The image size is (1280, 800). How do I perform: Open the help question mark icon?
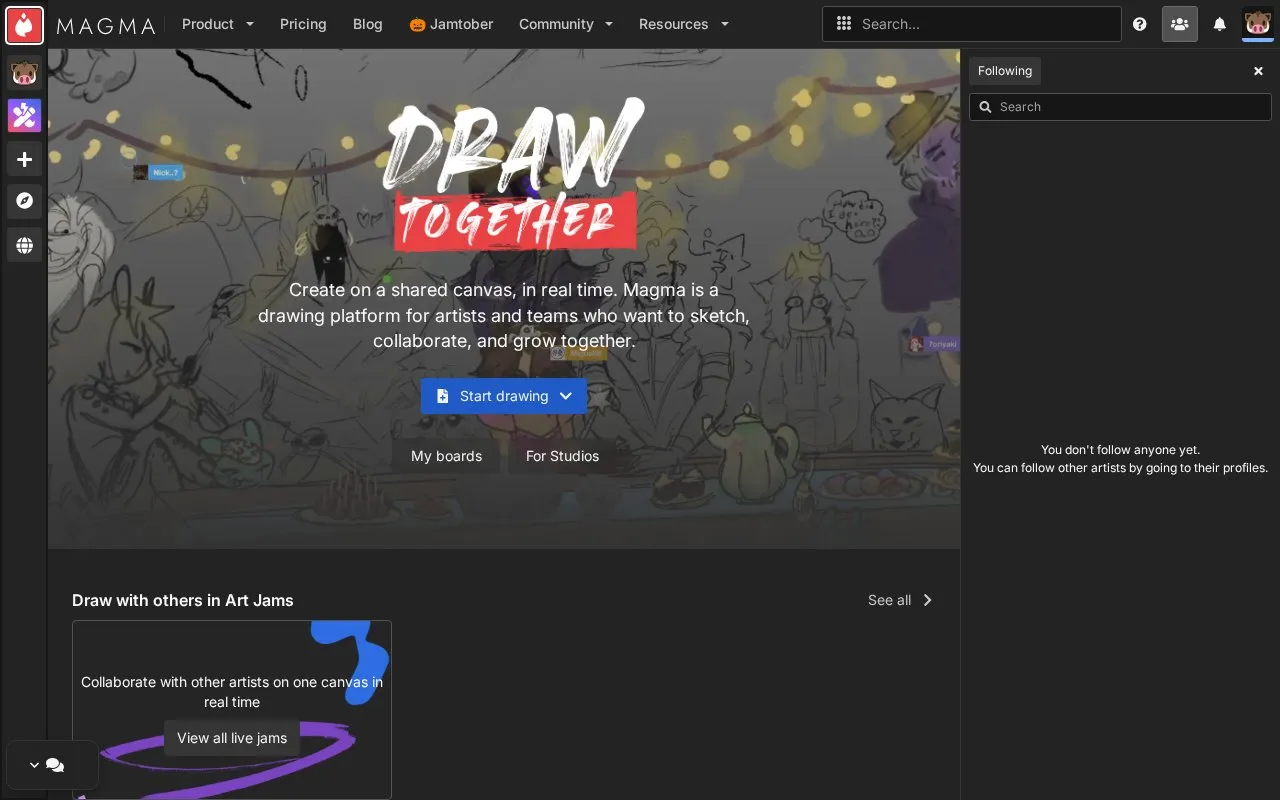1140,24
